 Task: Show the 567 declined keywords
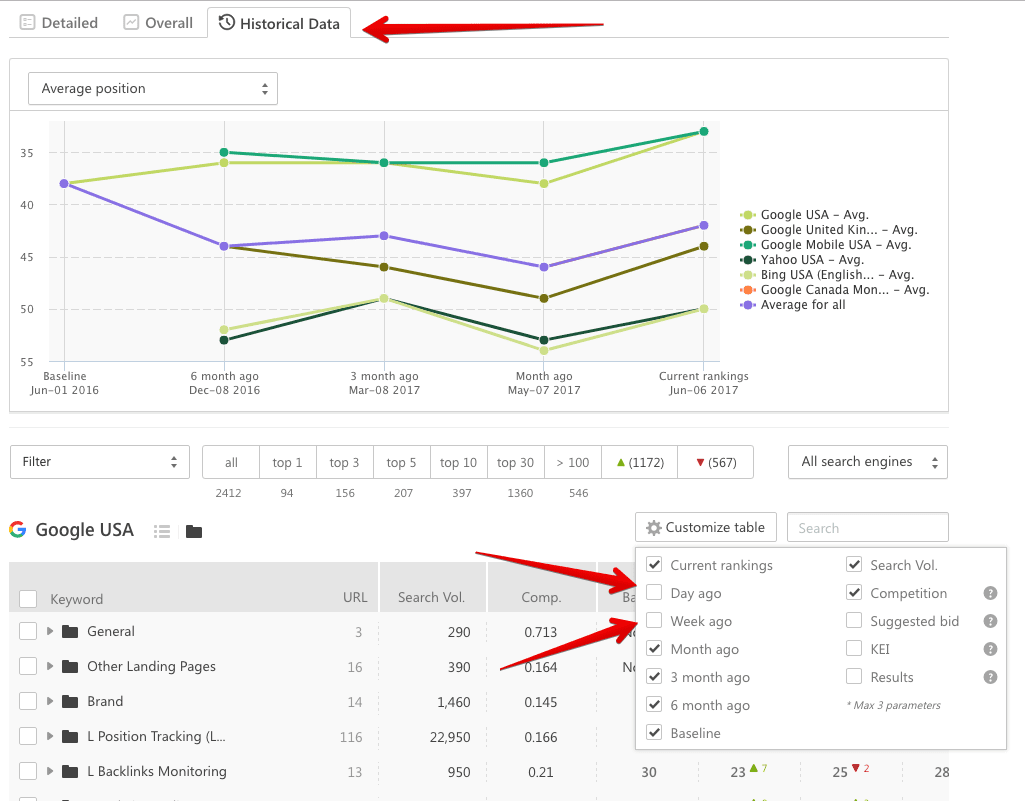coord(716,462)
